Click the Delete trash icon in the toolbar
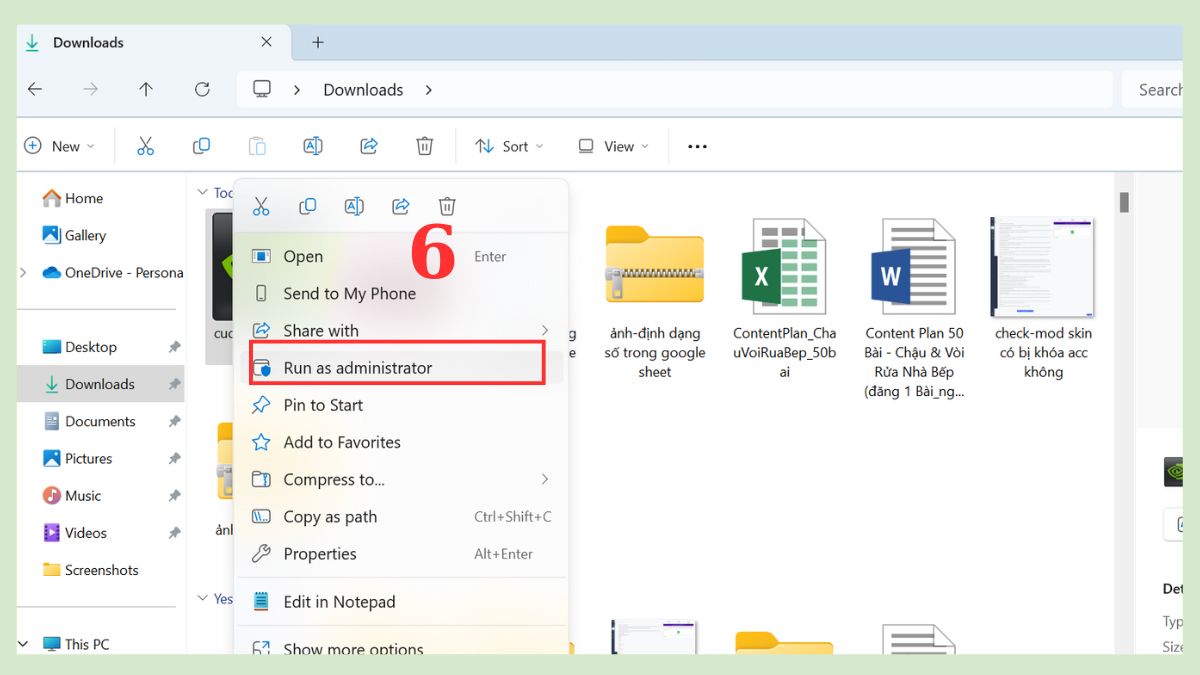Screen dimensions: 1200x675 (x=425, y=146)
